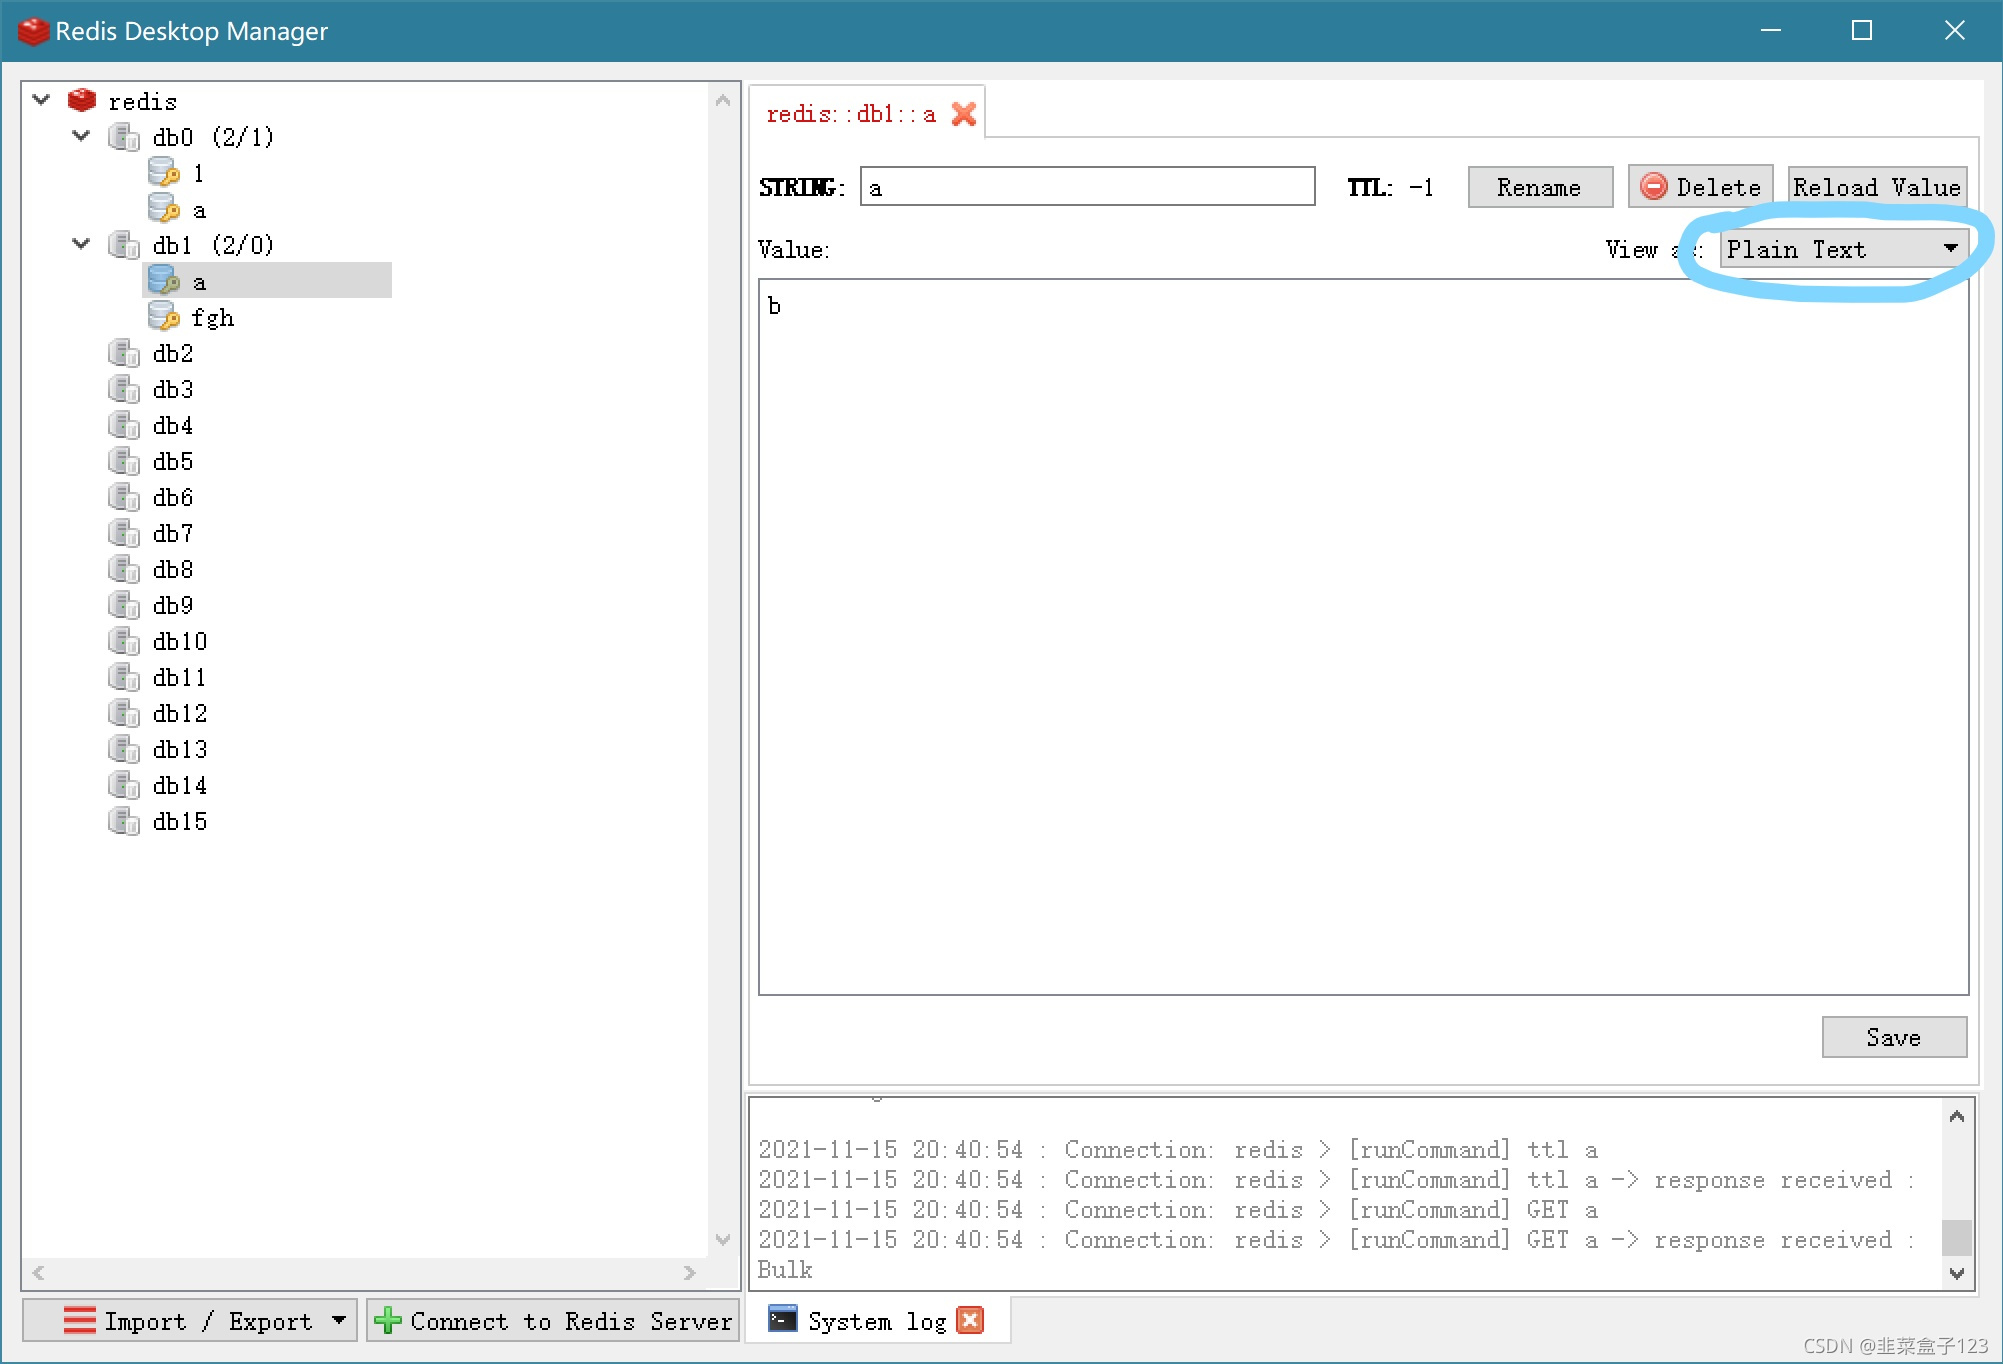Screen dimensions: 2003x1364
Task: Click the tree panel scroll-up arrow
Action: (x=723, y=100)
